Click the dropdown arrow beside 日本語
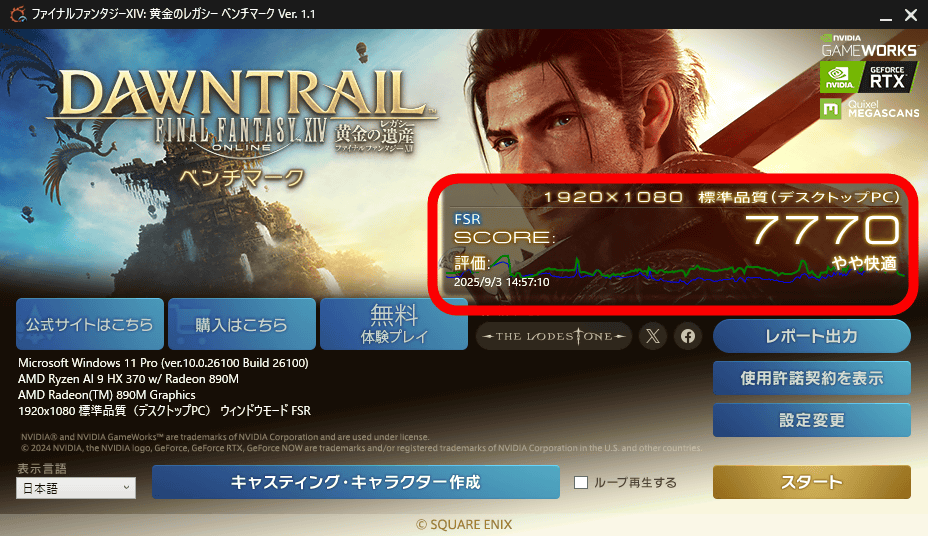 point(126,488)
